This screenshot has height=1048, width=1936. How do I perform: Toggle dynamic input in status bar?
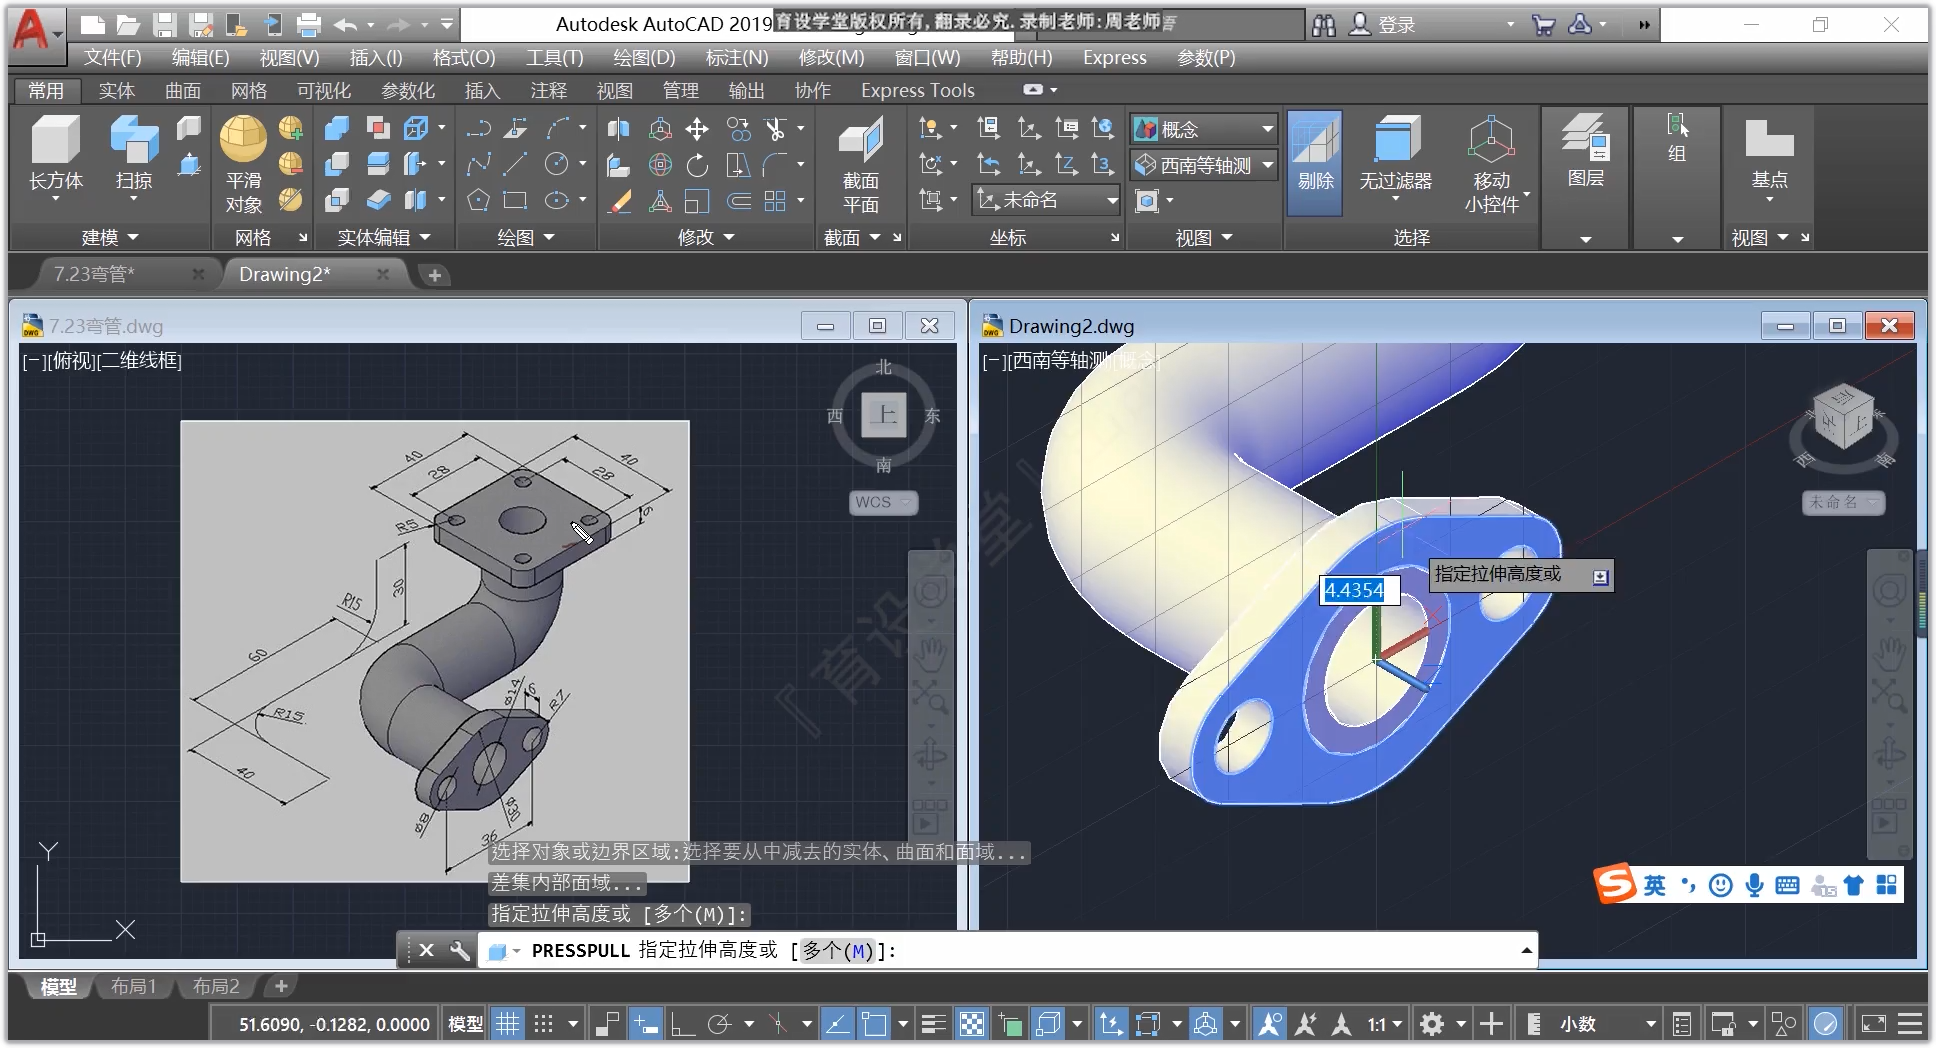coord(646,1024)
